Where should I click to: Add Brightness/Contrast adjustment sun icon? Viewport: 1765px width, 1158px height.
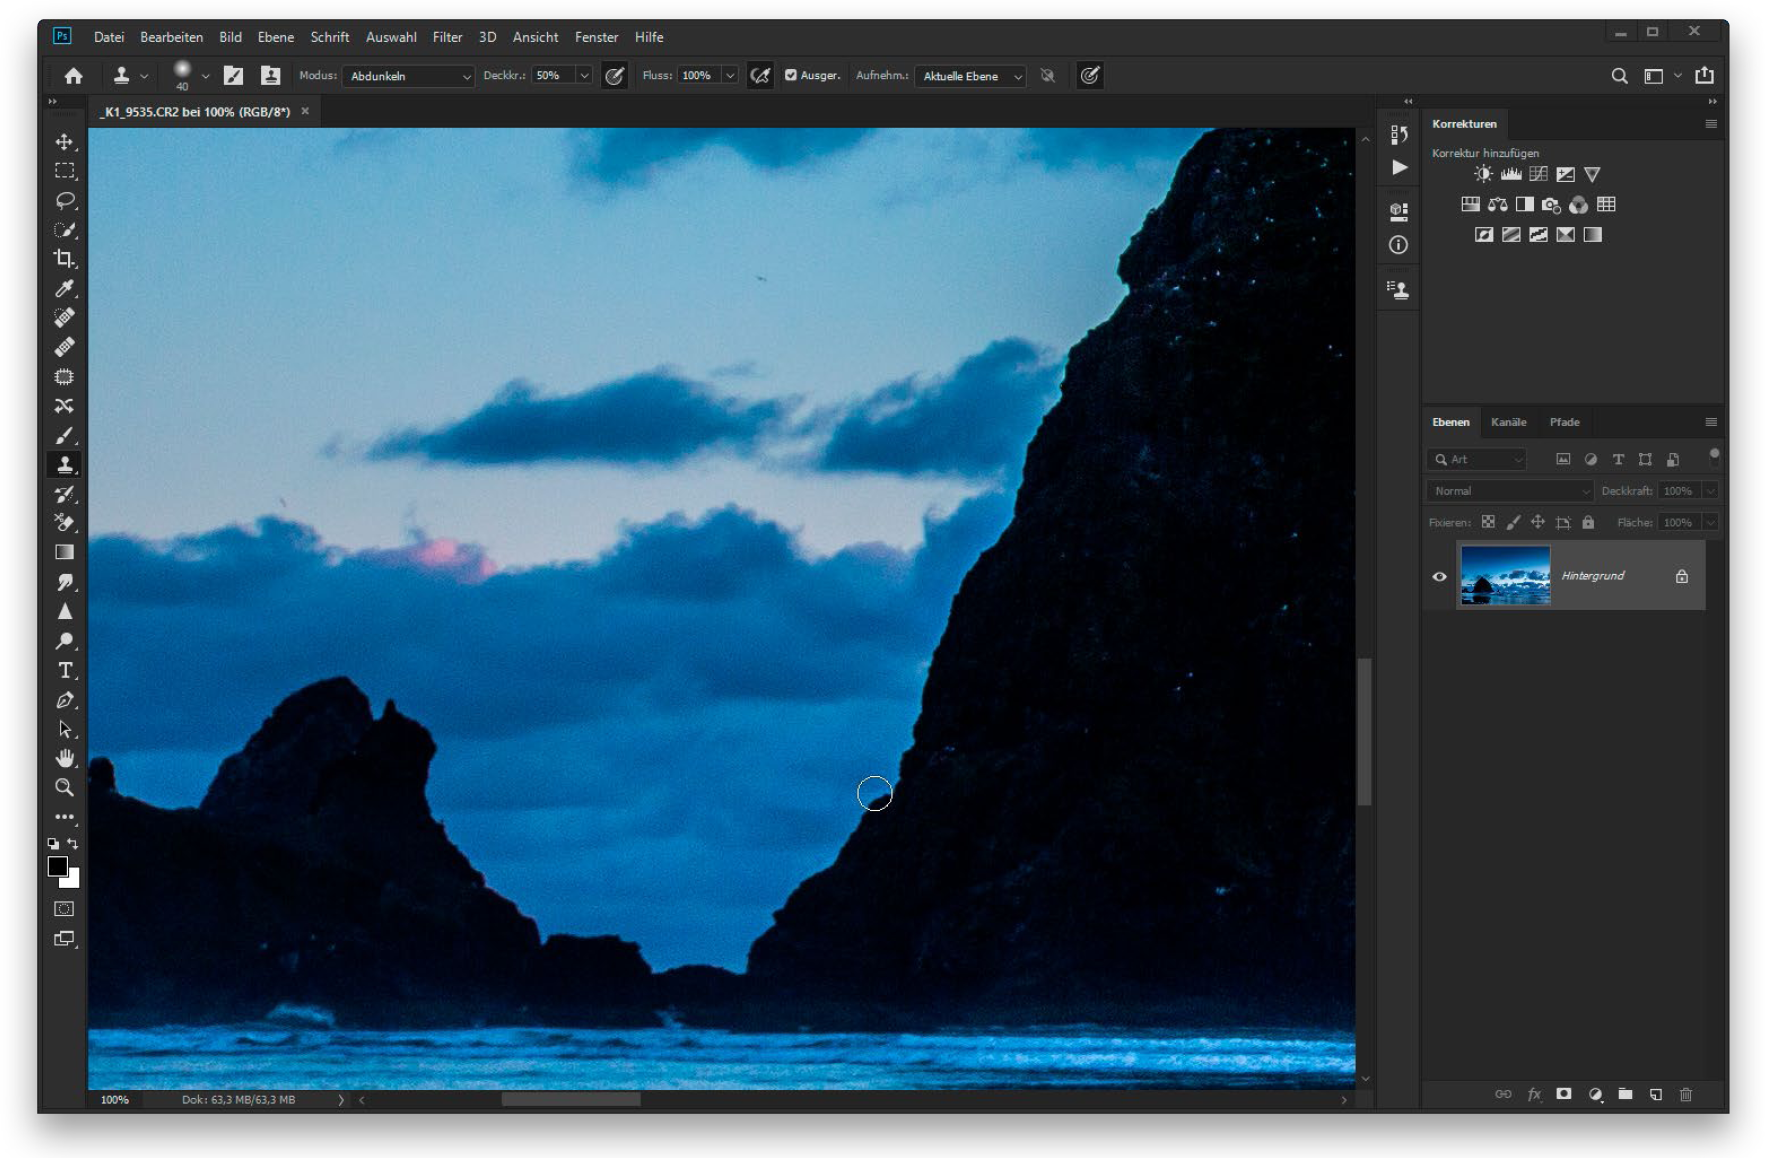[x=1483, y=174]
